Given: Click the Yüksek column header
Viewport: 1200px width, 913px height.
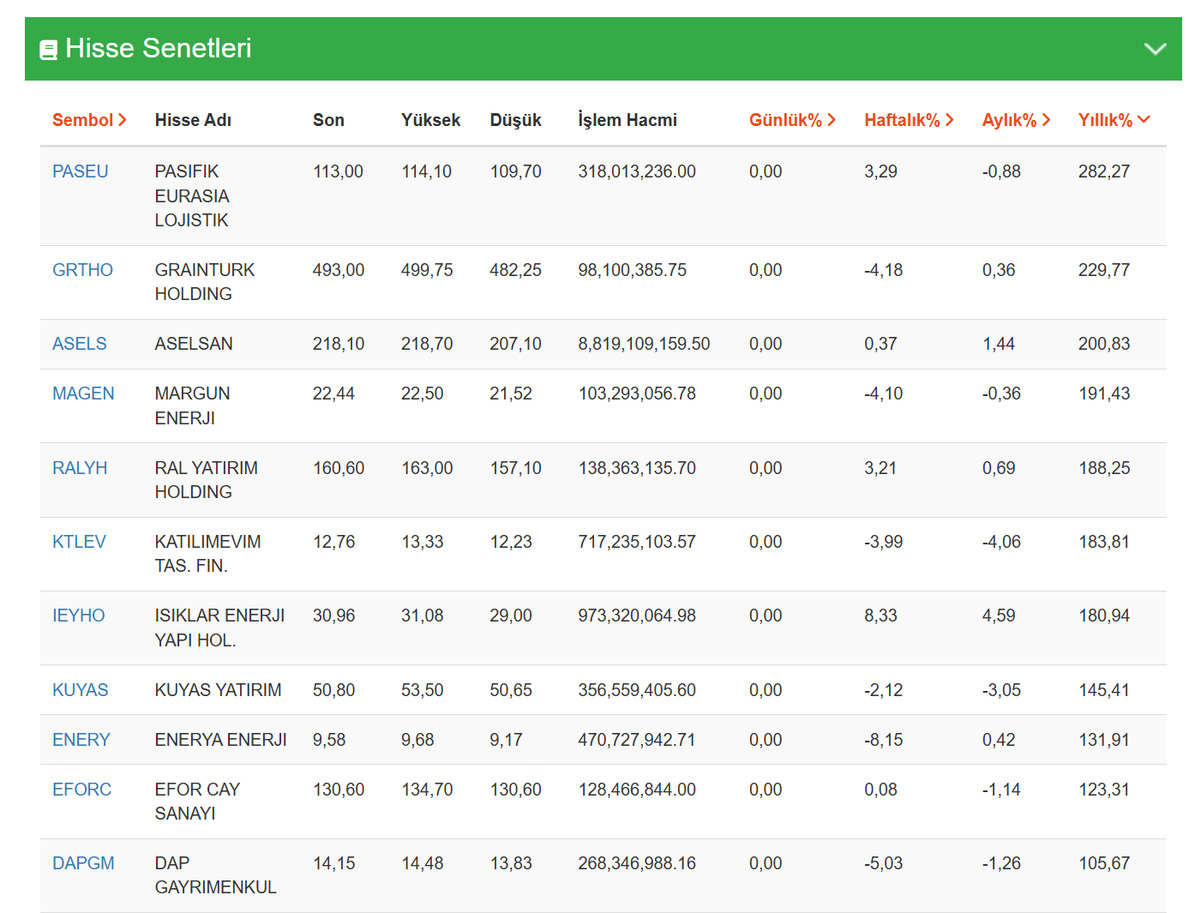Looking at the screenshot, I should 431,120.
